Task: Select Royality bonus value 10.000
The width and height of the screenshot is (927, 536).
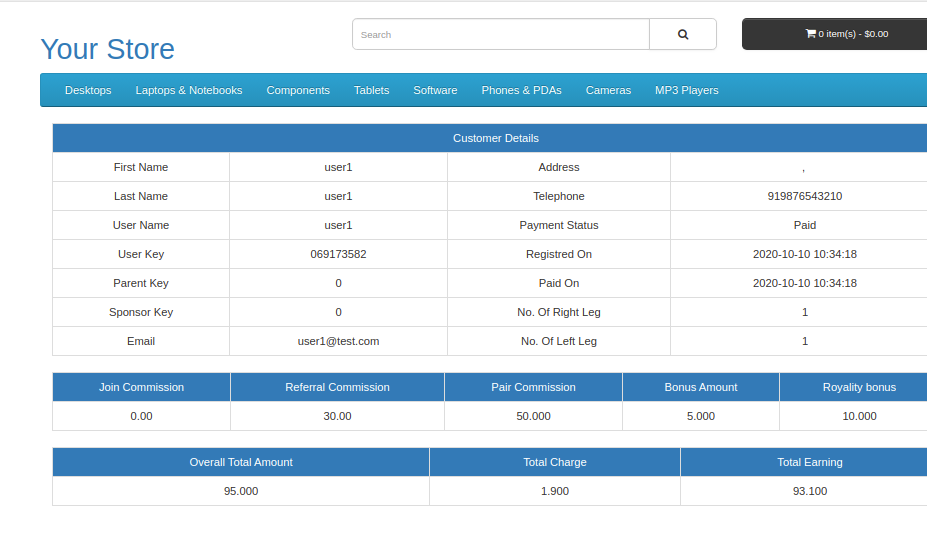Action: coord(859,416)
